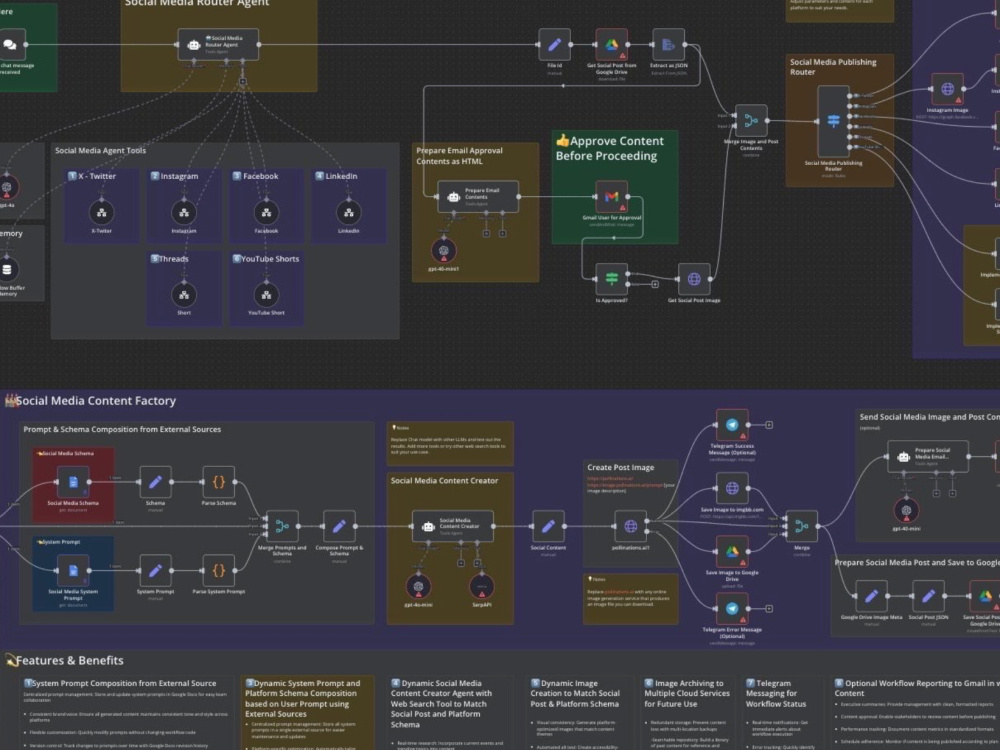Select the Threads Short tool node
Screen dimensions: 1000x750
184,295
